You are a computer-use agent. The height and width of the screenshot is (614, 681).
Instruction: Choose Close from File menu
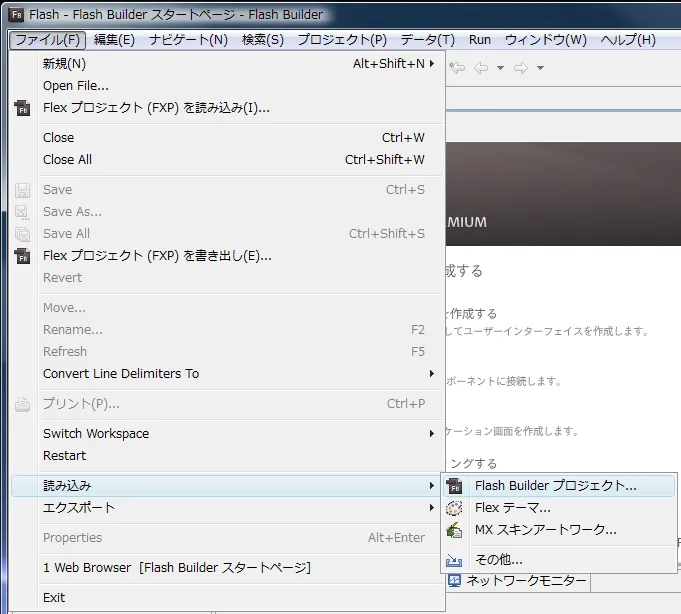click(x=228, y=138)
